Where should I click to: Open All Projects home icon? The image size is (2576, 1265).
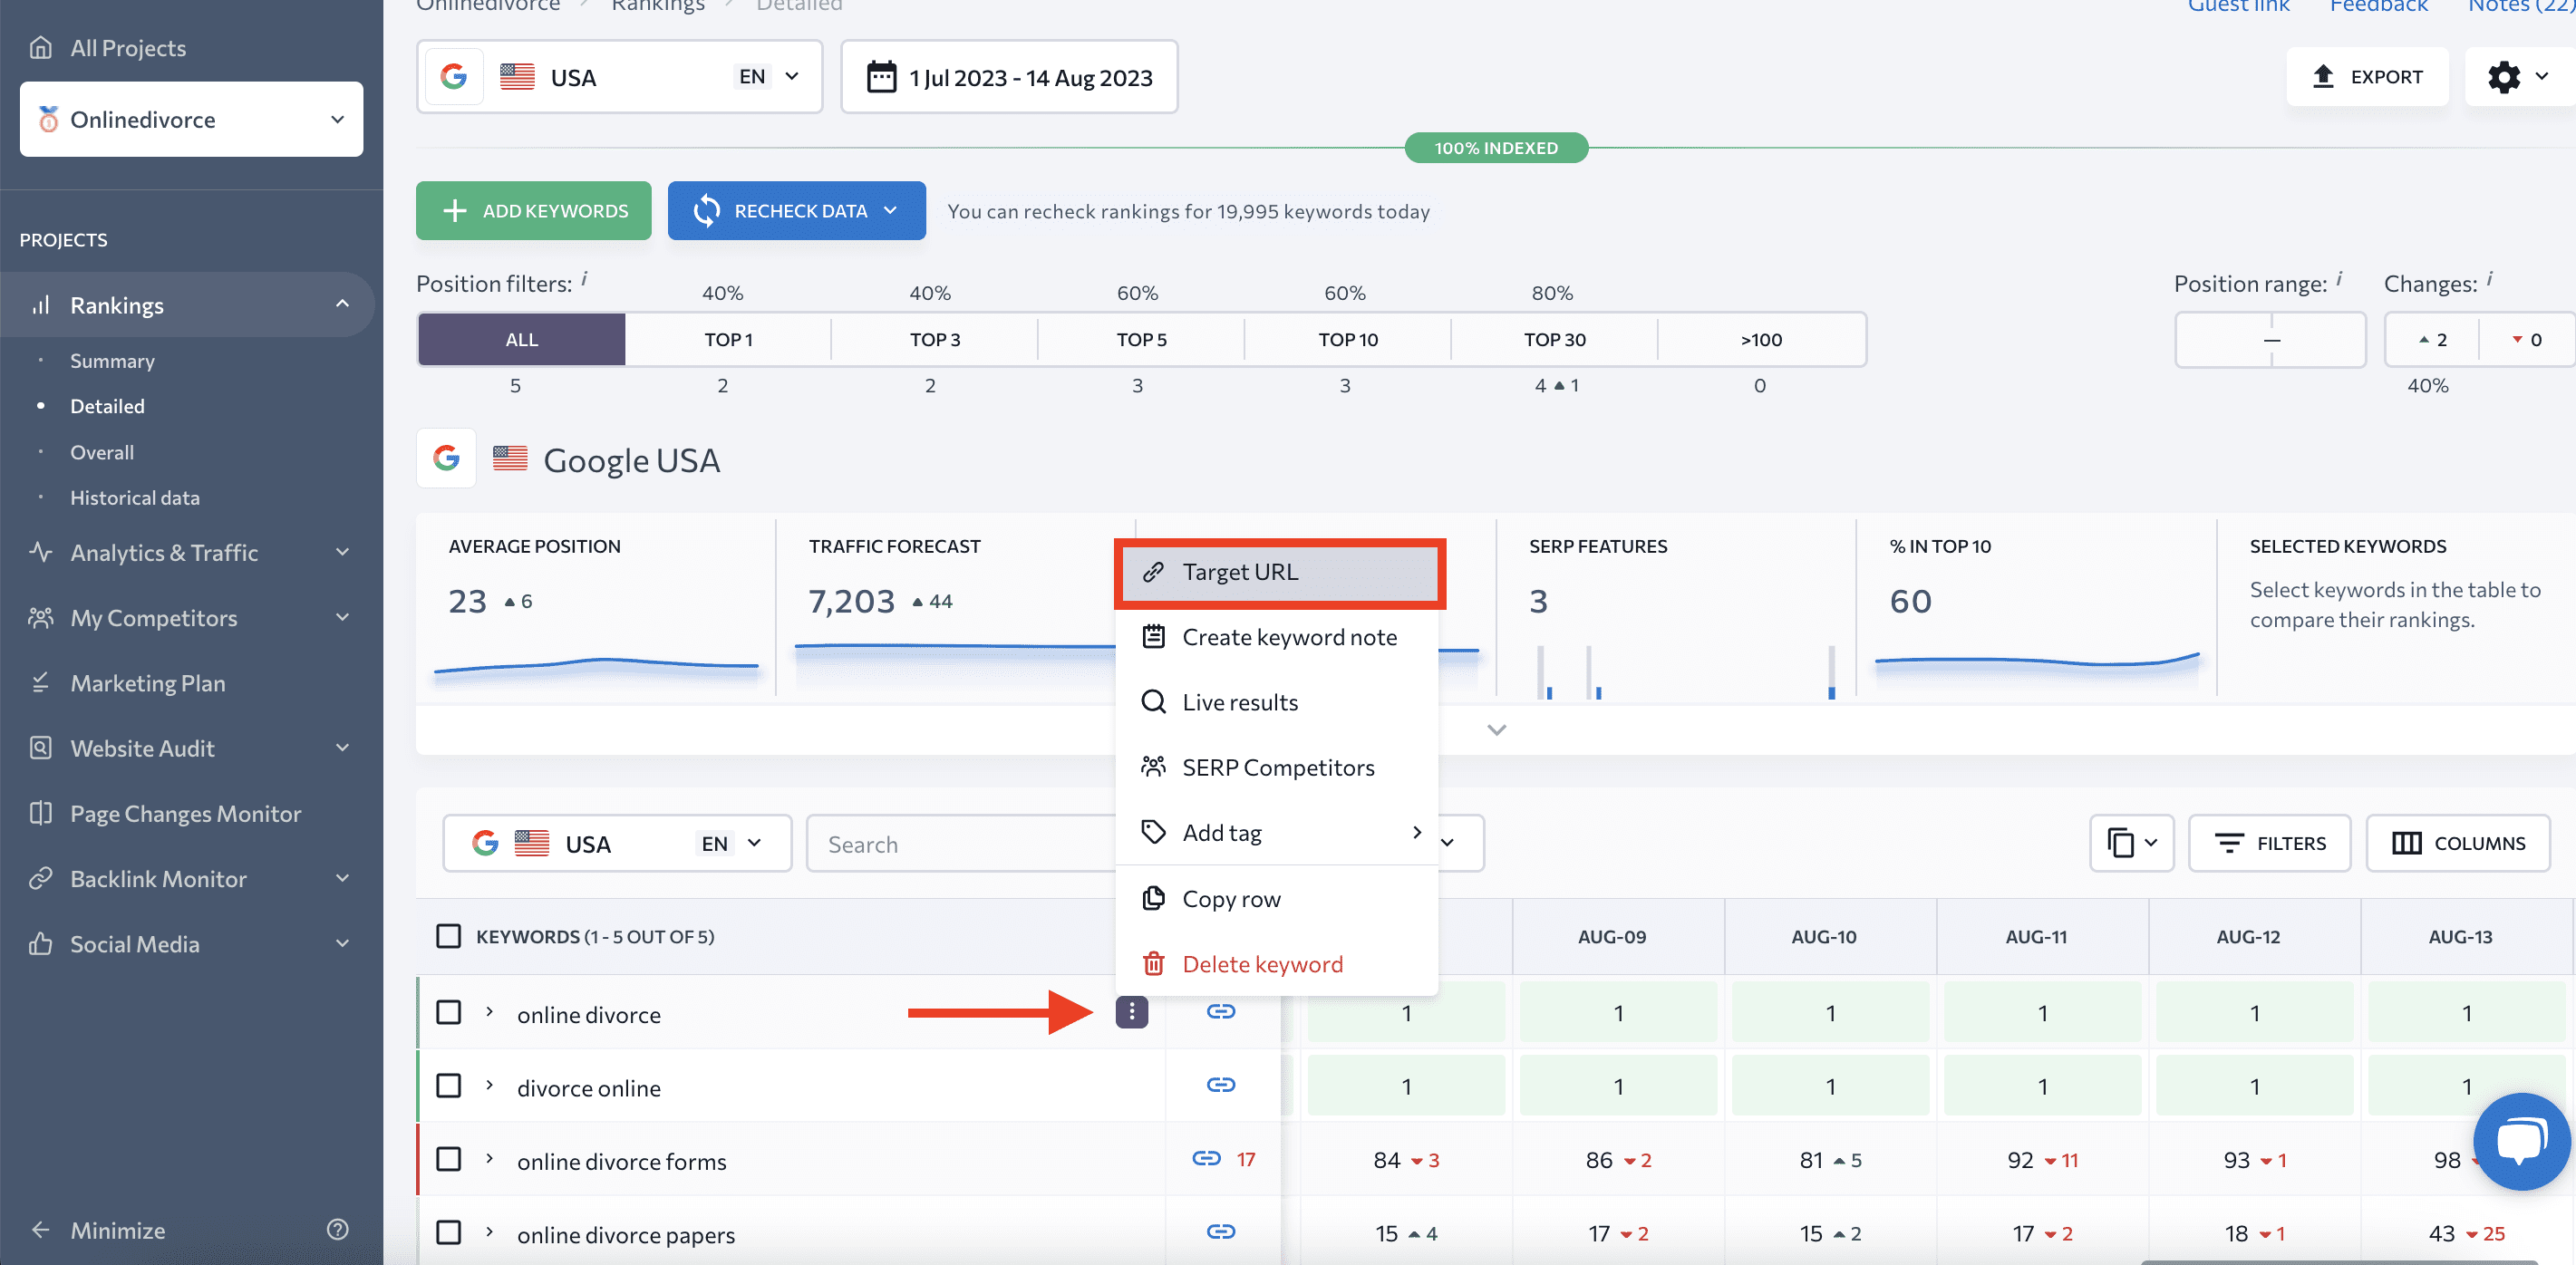click(x=41, y=47)
